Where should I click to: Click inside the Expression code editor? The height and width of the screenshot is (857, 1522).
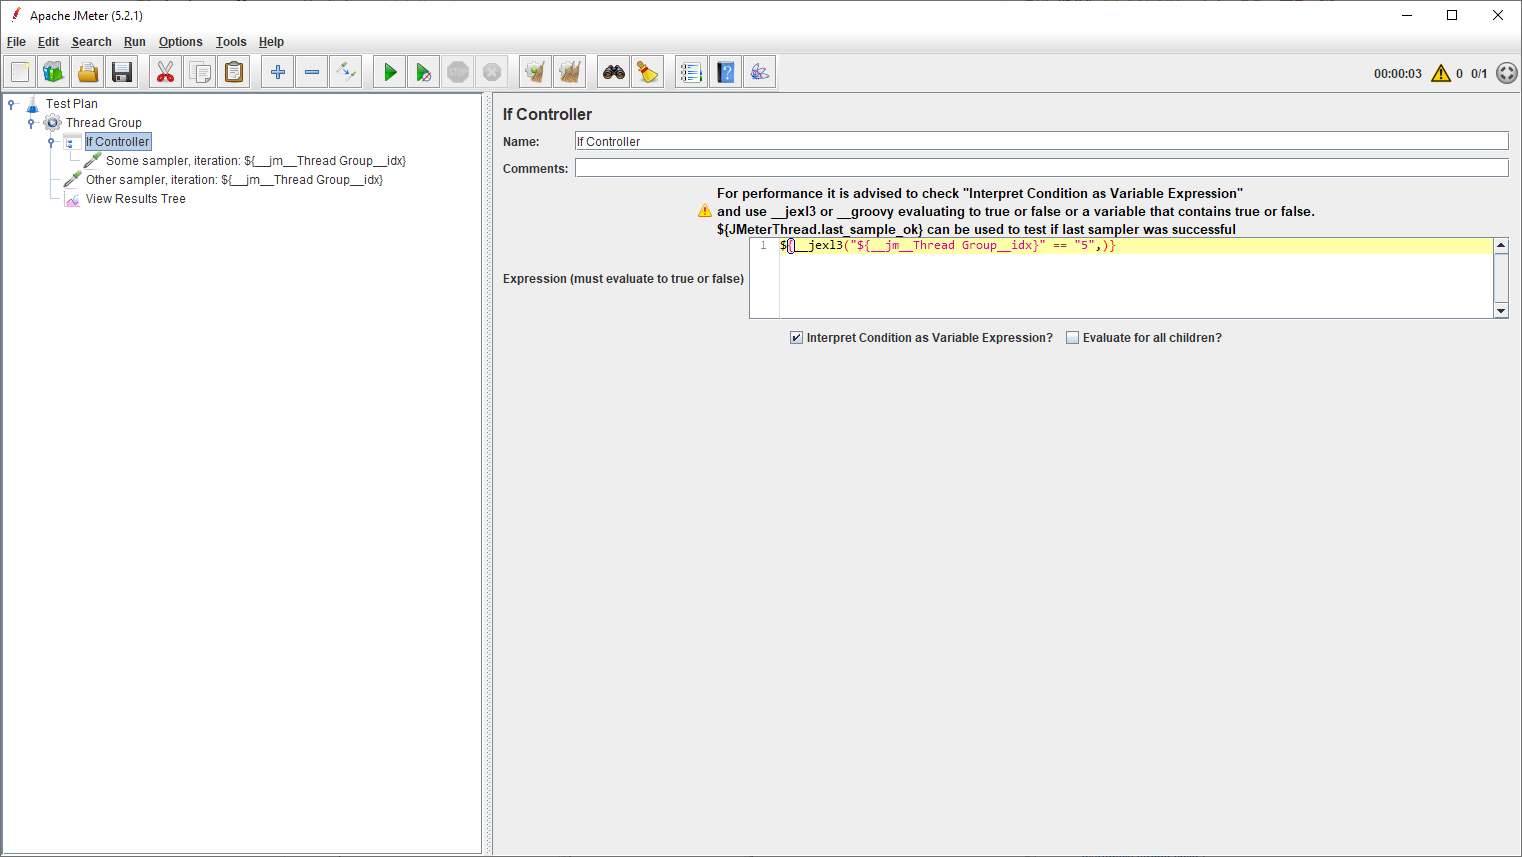(x=1136, y=278)
